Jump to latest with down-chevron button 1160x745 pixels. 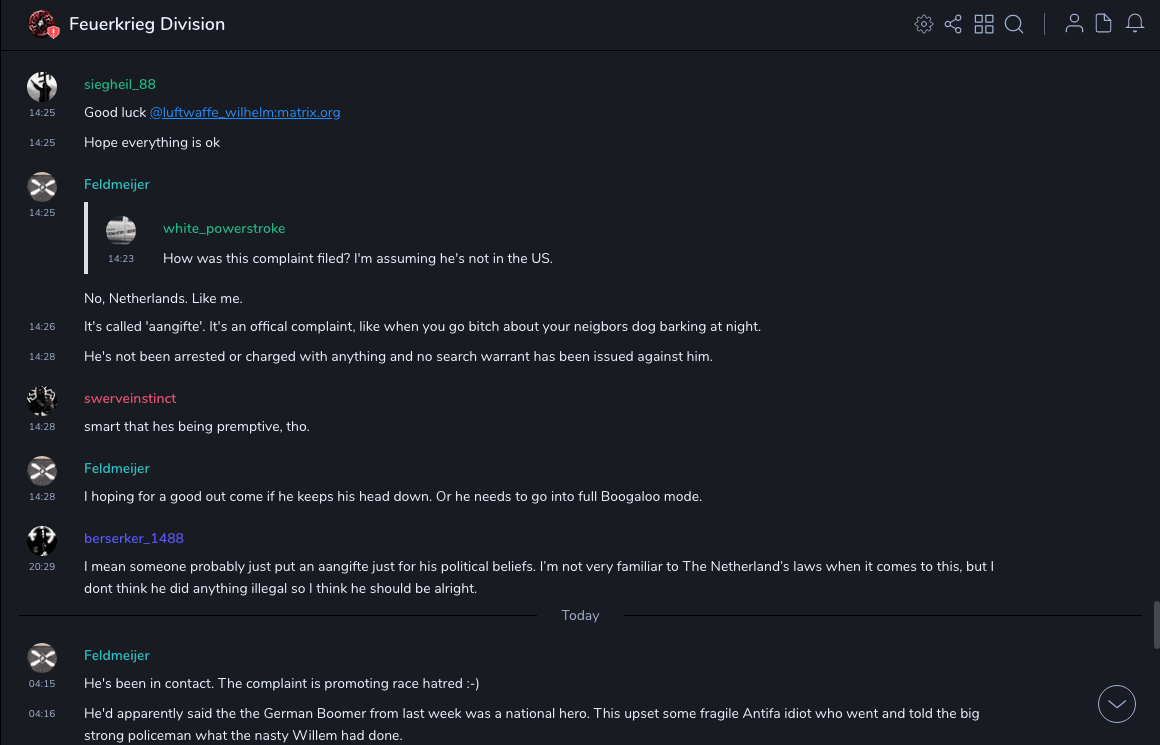pyautogui.click(x=1117, y=704)
